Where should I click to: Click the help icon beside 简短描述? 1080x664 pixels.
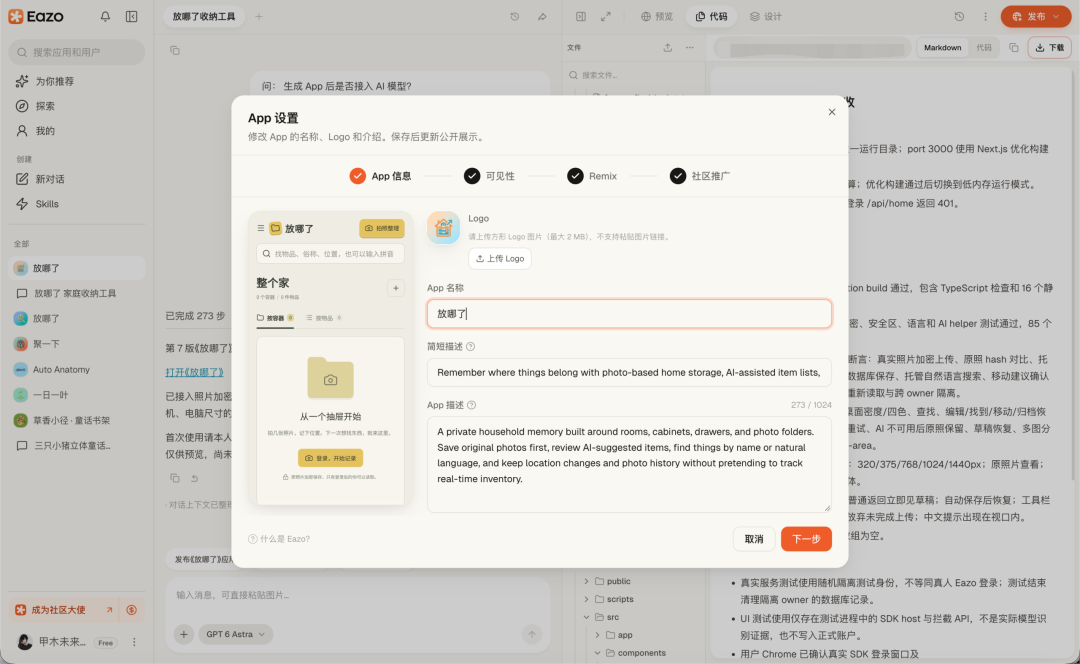(470, 346)
